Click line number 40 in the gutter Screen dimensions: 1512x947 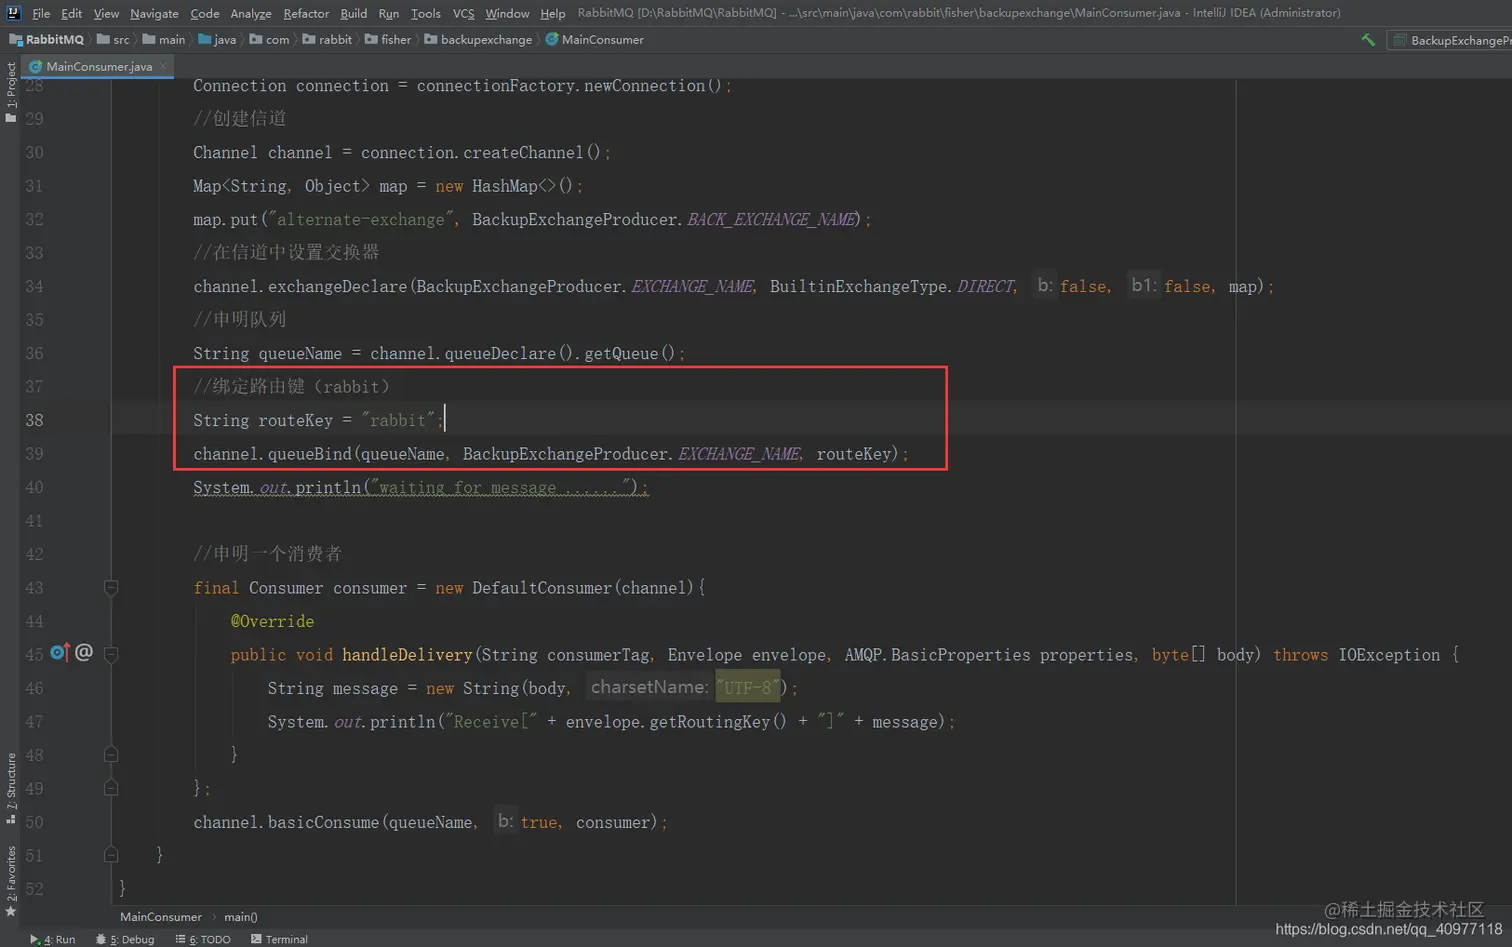(35, 487)
